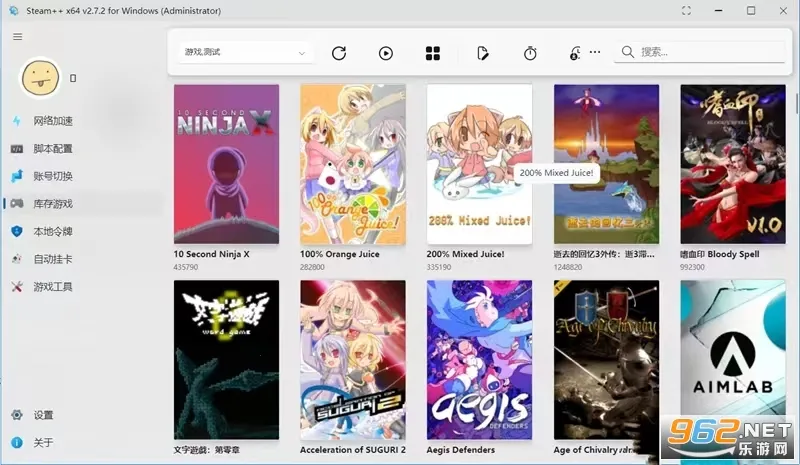The width and height of the screenshot is (800, 465).
Task: Select 本地令牌 sidebar item
Action: point(52,232)
